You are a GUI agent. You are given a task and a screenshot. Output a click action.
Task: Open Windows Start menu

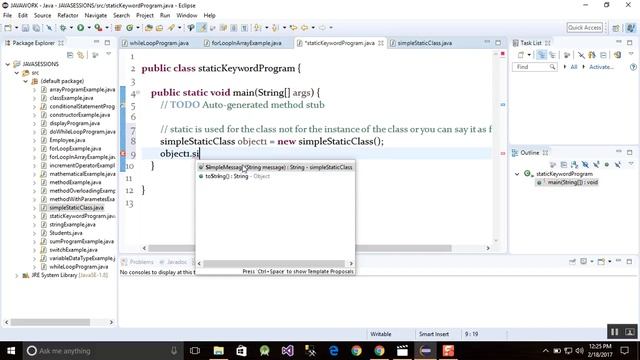(x=11, y=351)
